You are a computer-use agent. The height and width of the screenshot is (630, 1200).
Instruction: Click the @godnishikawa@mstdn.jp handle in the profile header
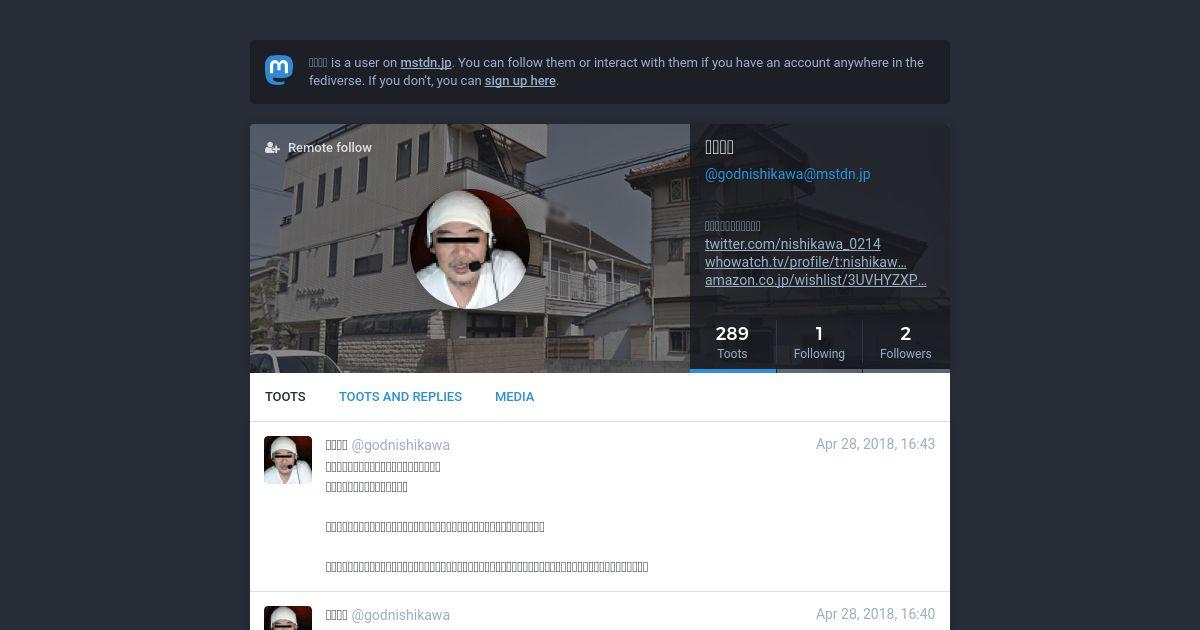pyautogui.click(x=788, y=174)
